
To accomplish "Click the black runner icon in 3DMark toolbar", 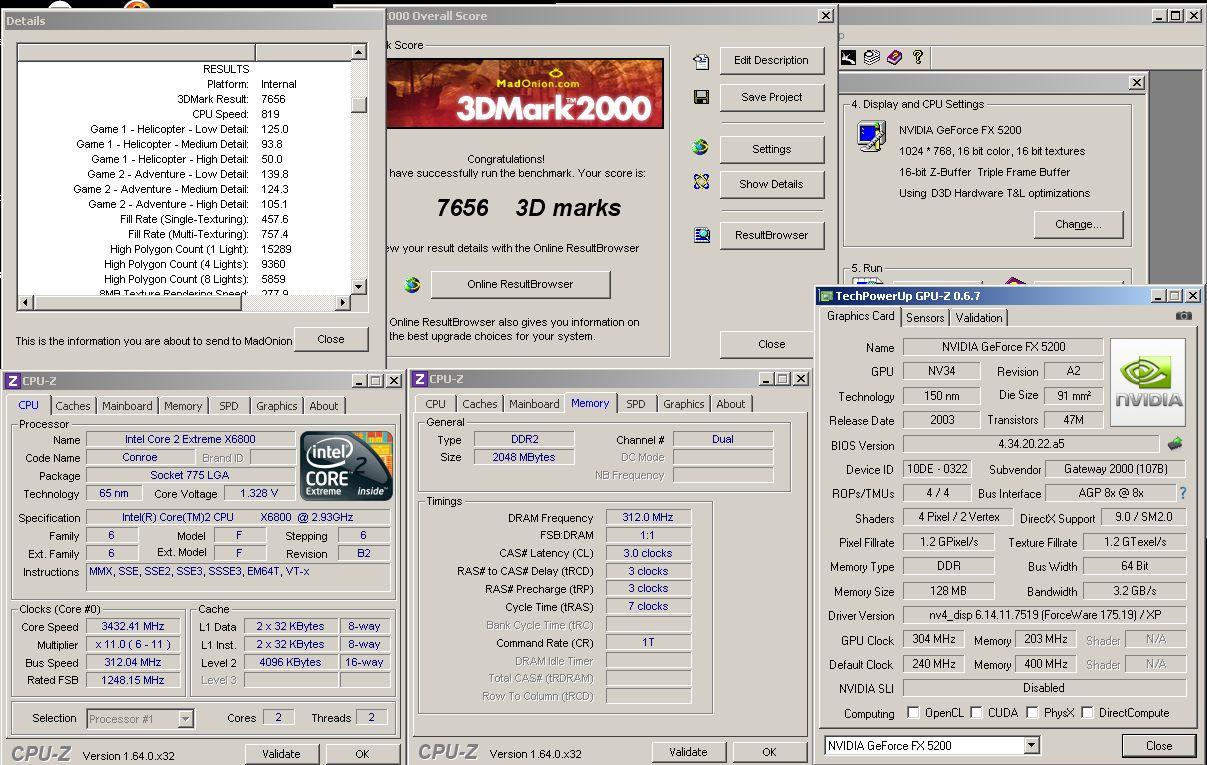I will coord(848,57).
